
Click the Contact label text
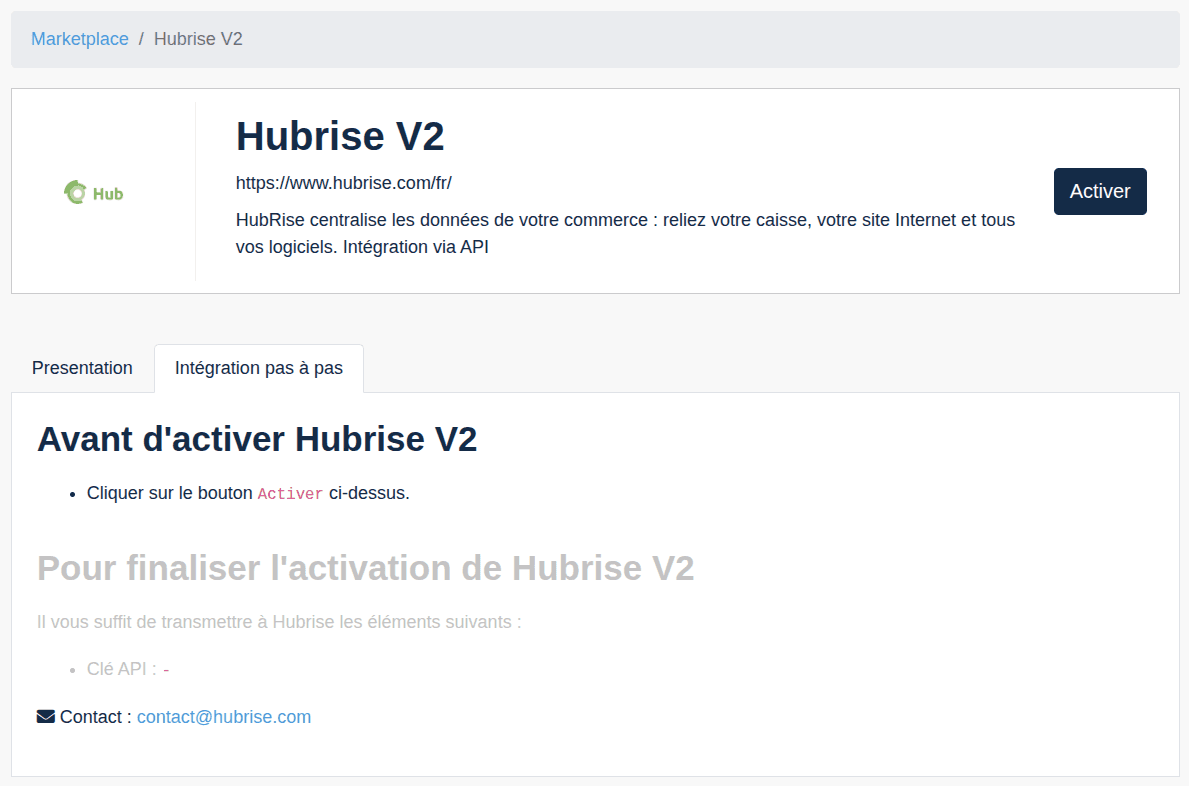click(x=95, y=717)
